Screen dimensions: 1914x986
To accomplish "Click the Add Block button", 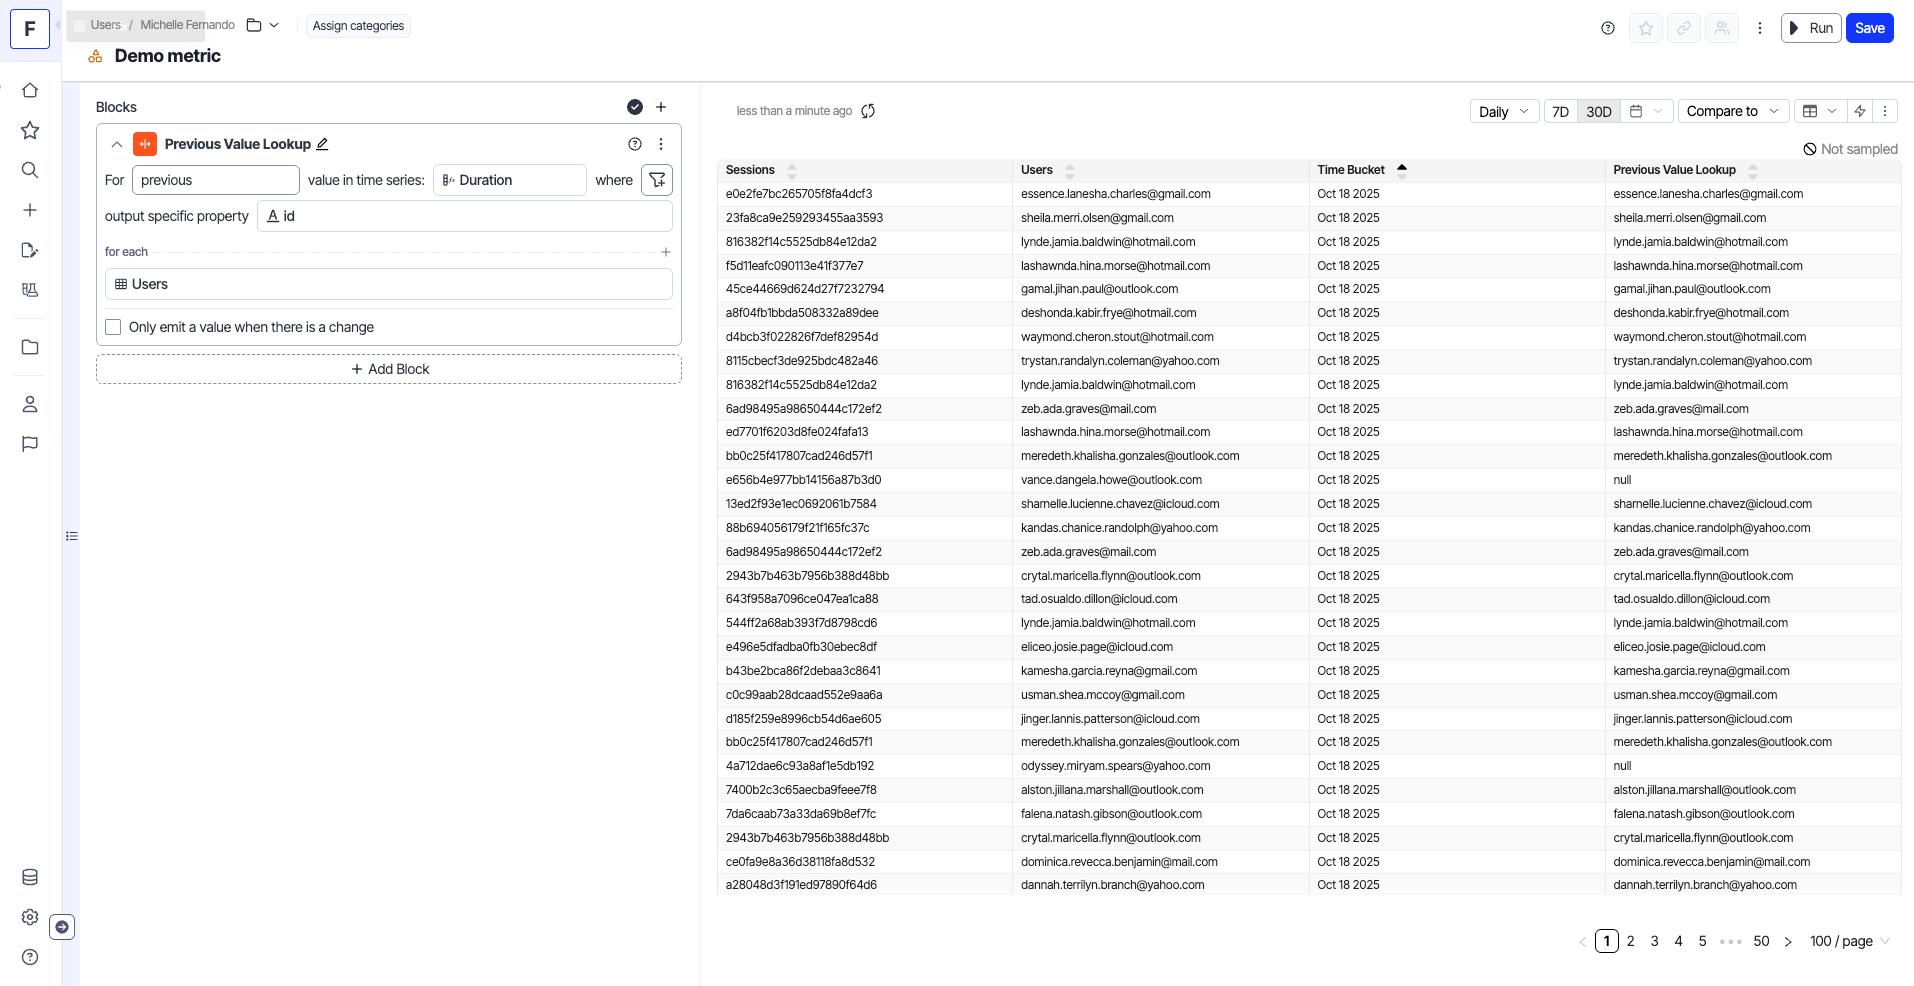I will point(389,369).
